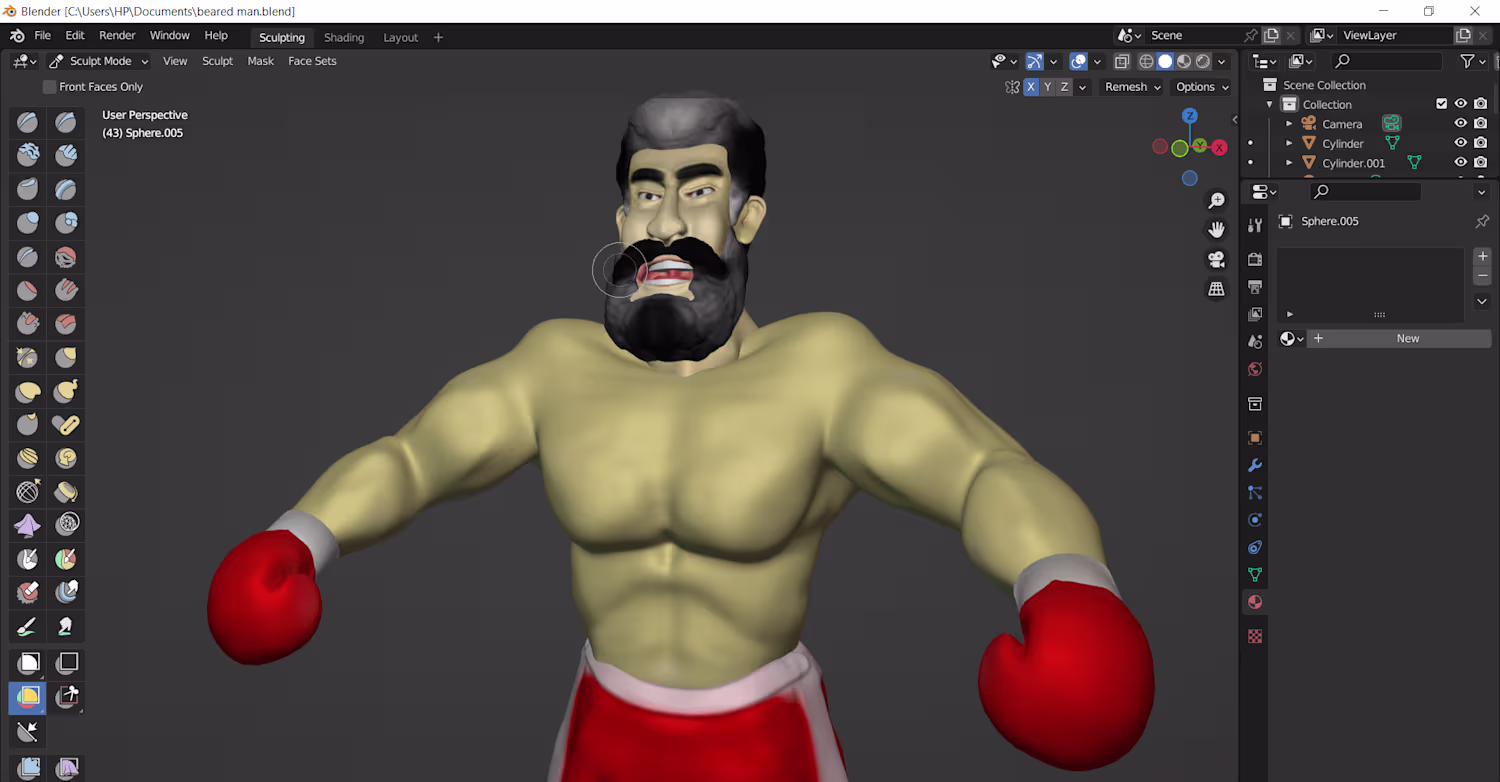This screenshot has width=1500, height=782.
Task: Toggle X axis symmetry button
Action: [x=1031, y=87]
